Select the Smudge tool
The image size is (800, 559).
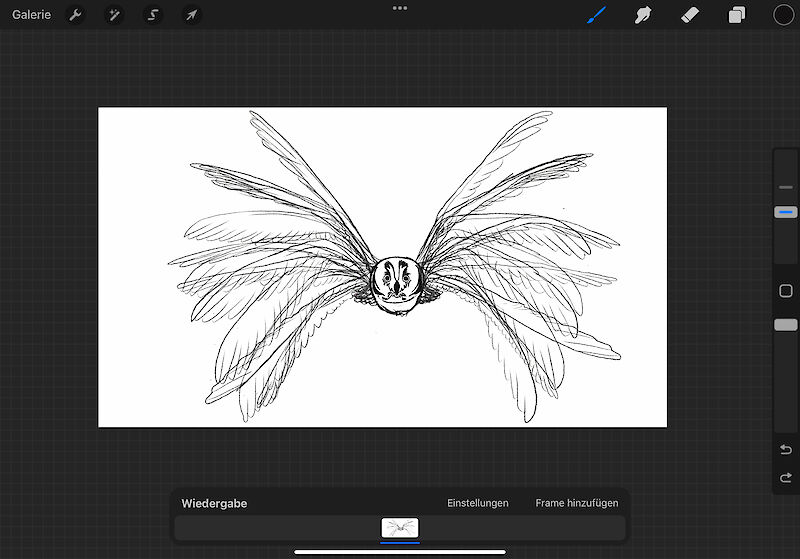[643, 15]
